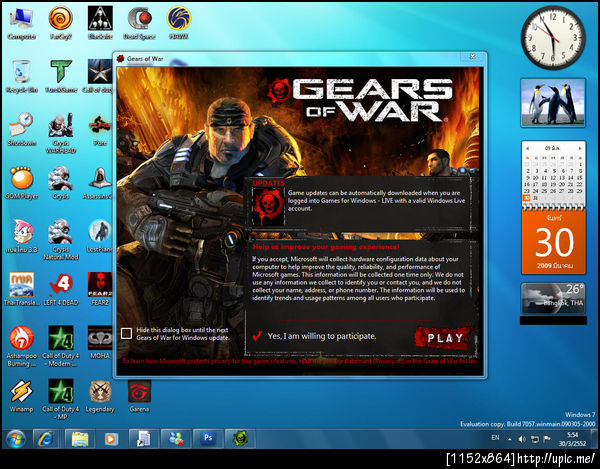This screenshot has height=469, width=600.
Task: Open the Lost Planet shortcut
Action: (99, 236)
